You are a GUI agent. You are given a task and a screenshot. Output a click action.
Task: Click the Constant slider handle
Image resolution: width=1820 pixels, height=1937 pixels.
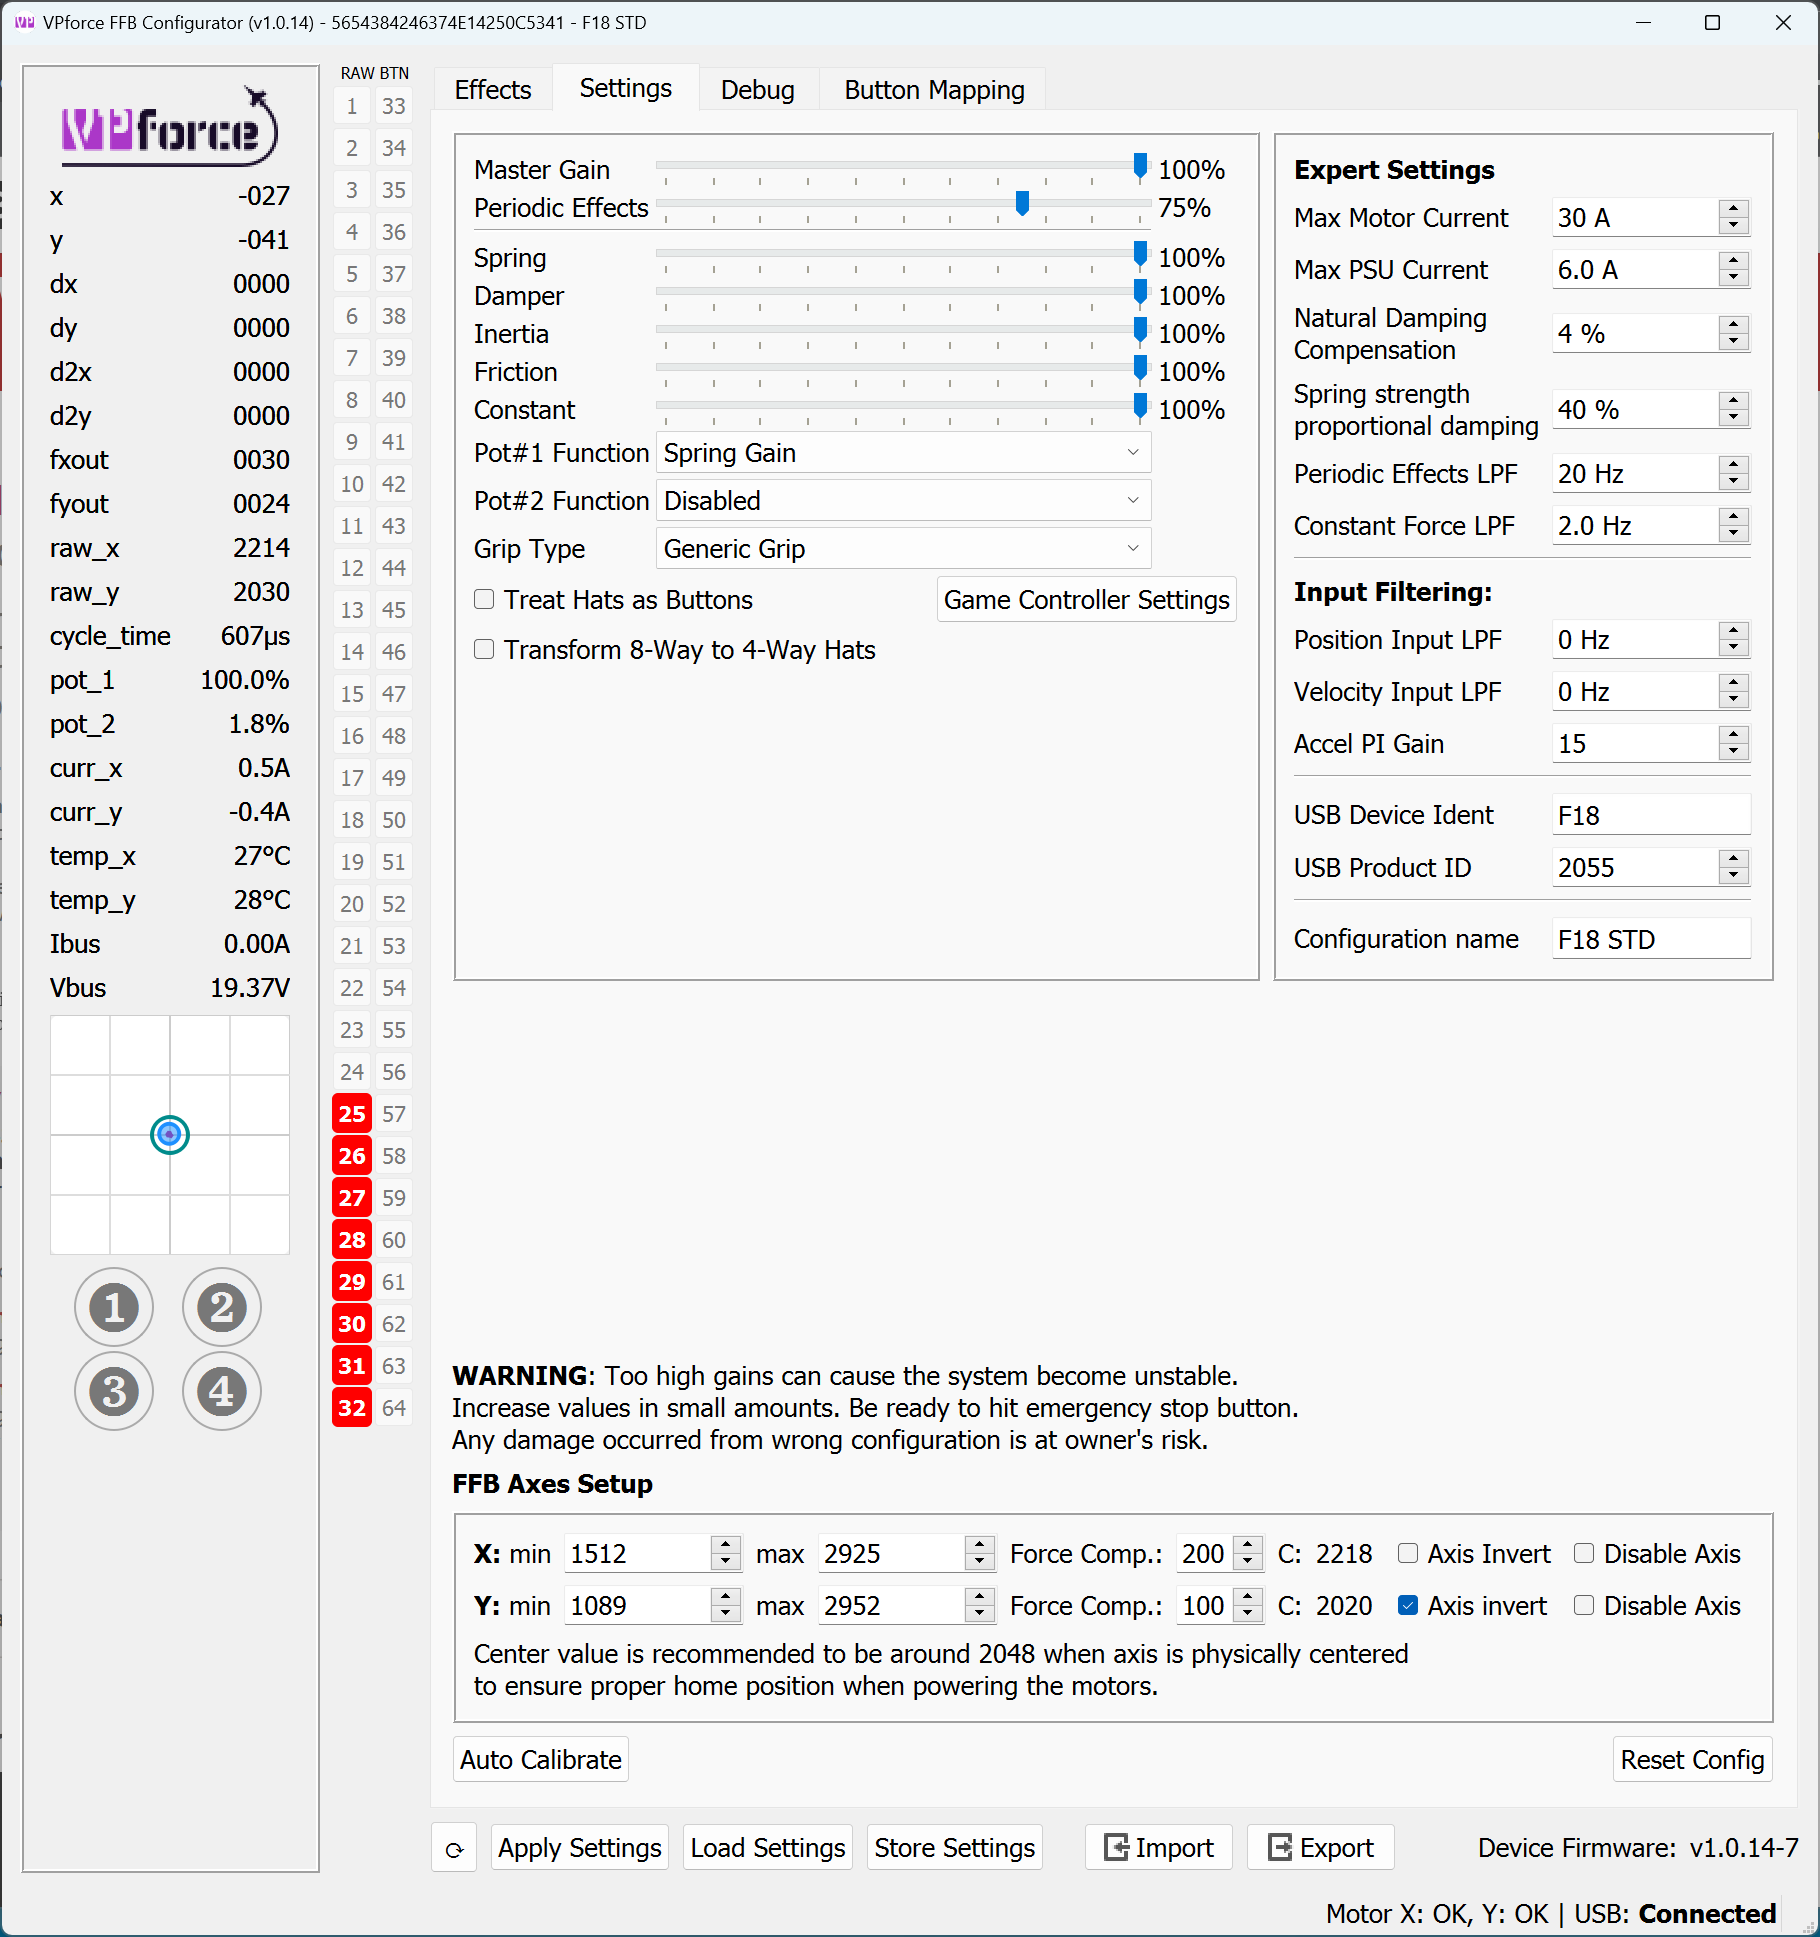1140,407
